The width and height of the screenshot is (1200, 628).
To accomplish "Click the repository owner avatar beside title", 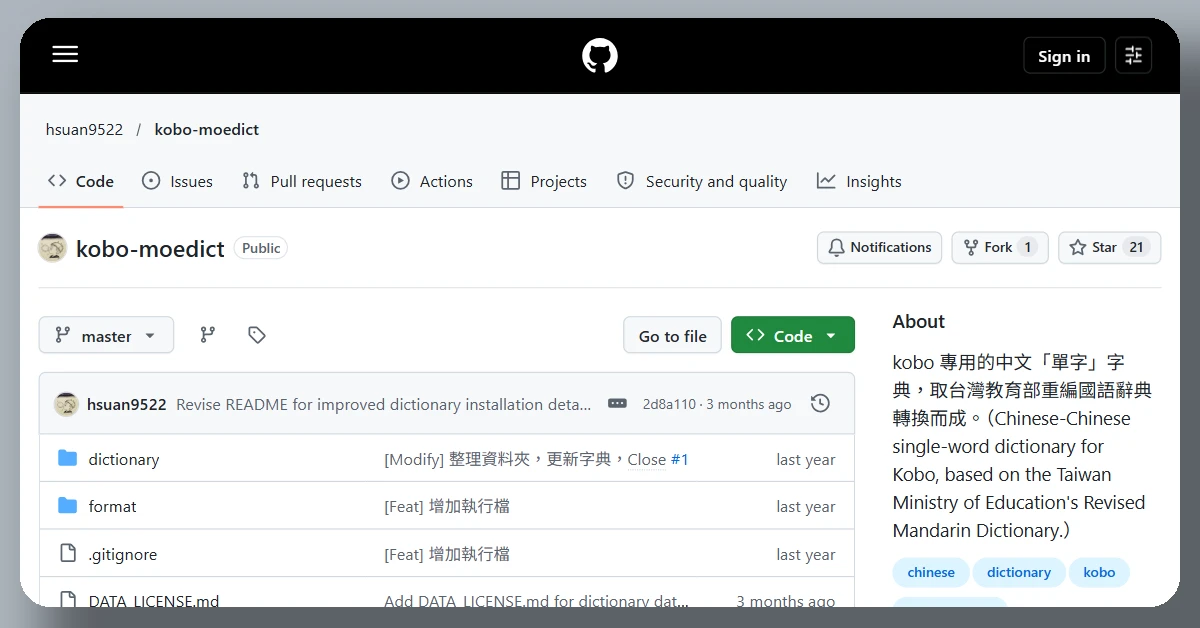I will 52,248.
